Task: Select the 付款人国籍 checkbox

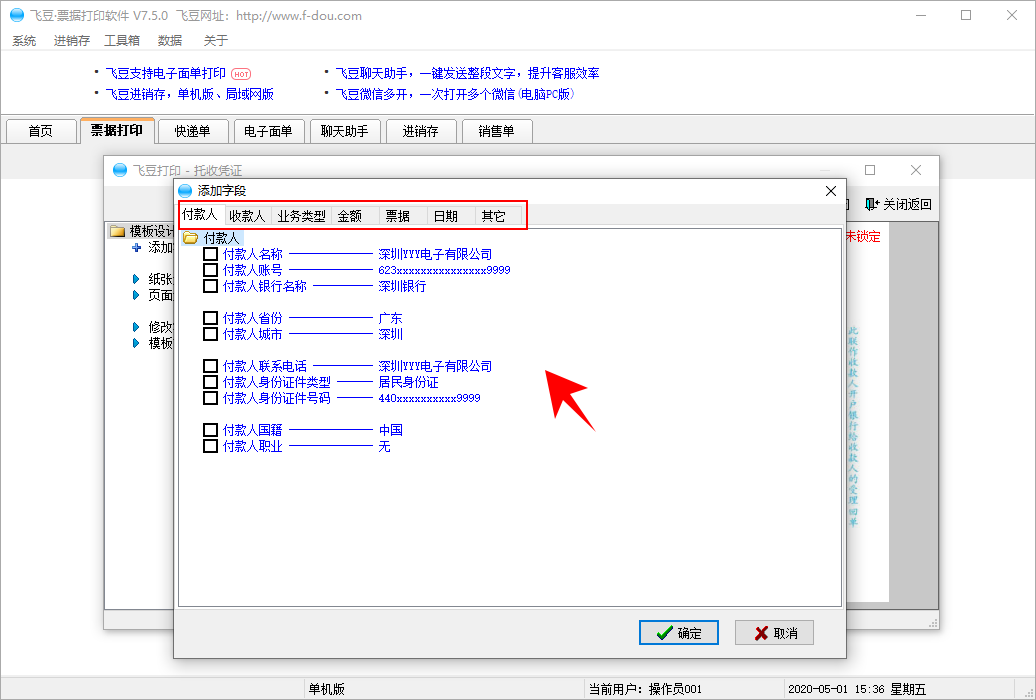Action: pyautogui.click(x=210, y=430)
